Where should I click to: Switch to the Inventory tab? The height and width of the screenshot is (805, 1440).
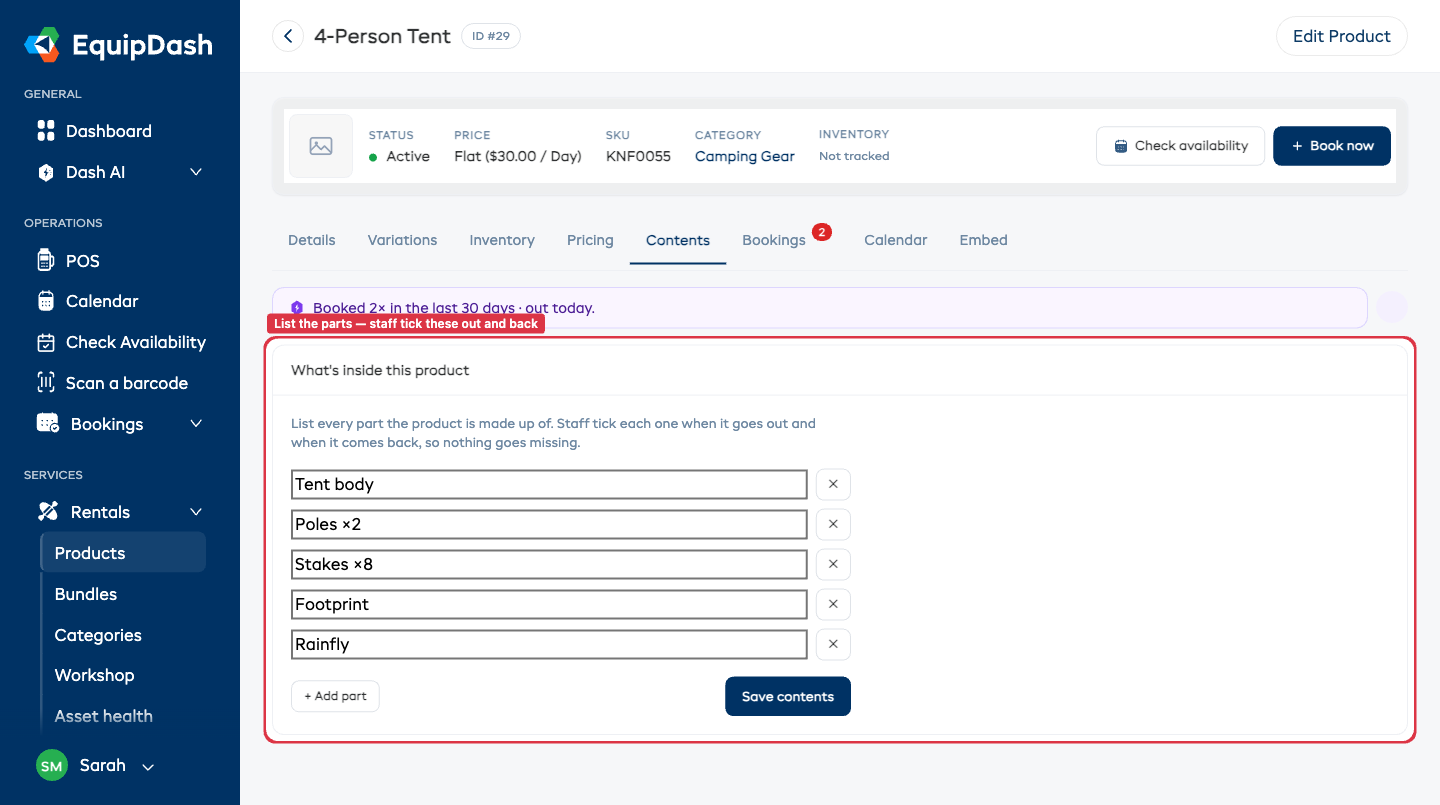click(x=502, y=240)
